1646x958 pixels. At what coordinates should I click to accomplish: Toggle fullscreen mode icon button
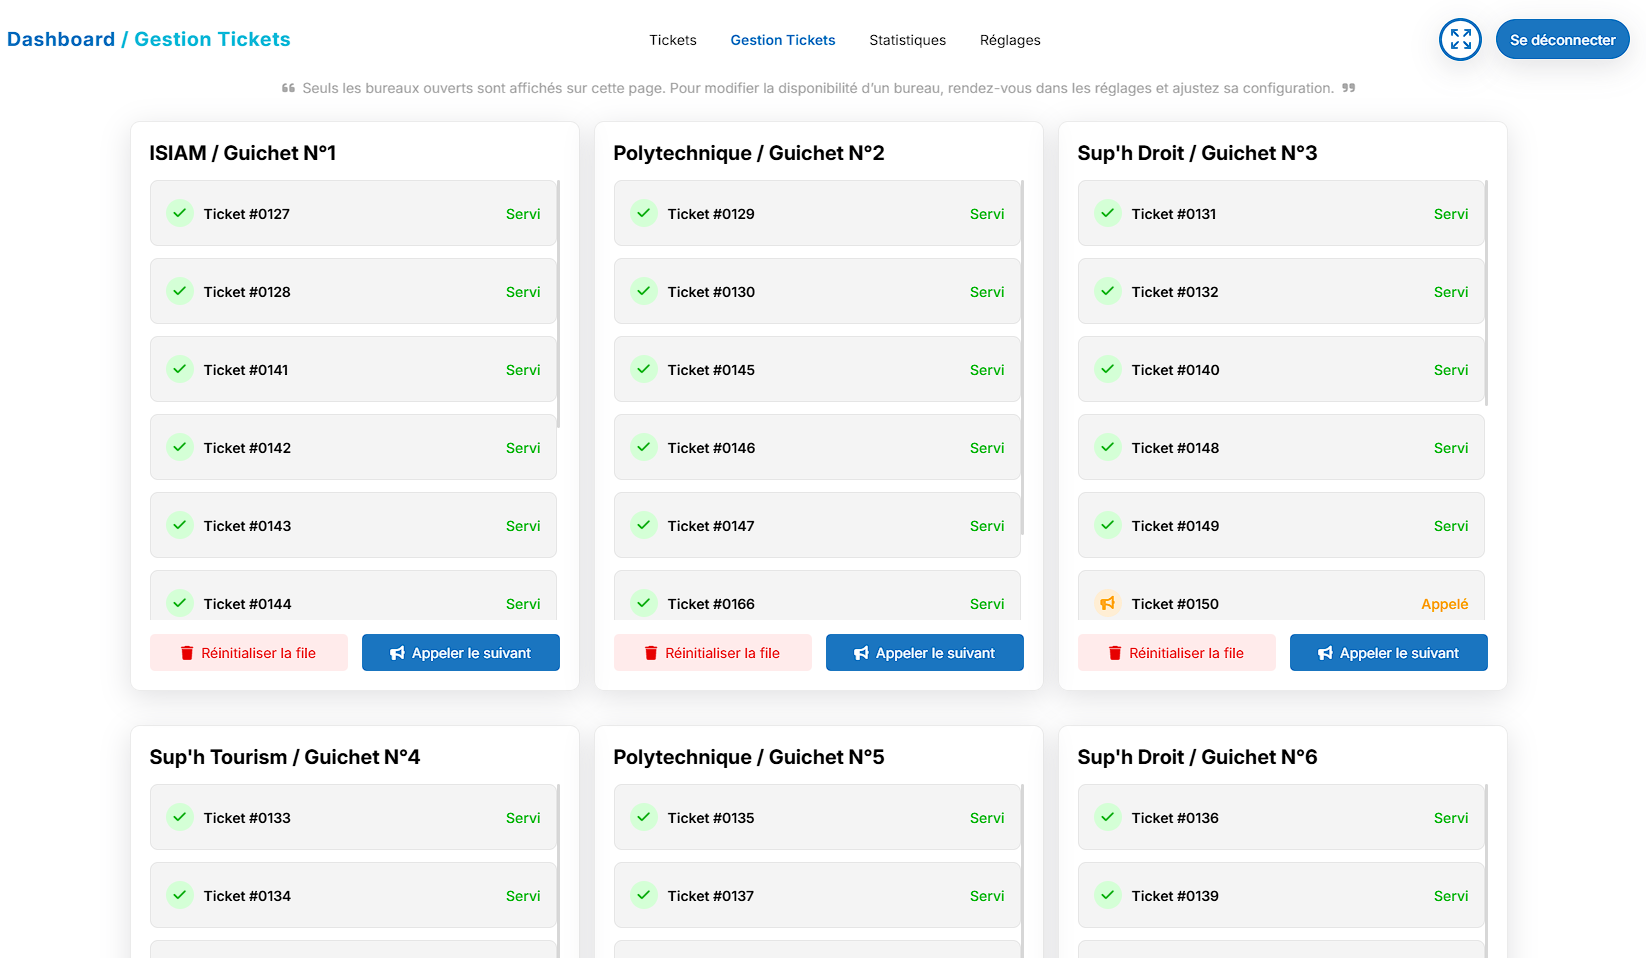pyautogui.click(x=1459, y=40)
